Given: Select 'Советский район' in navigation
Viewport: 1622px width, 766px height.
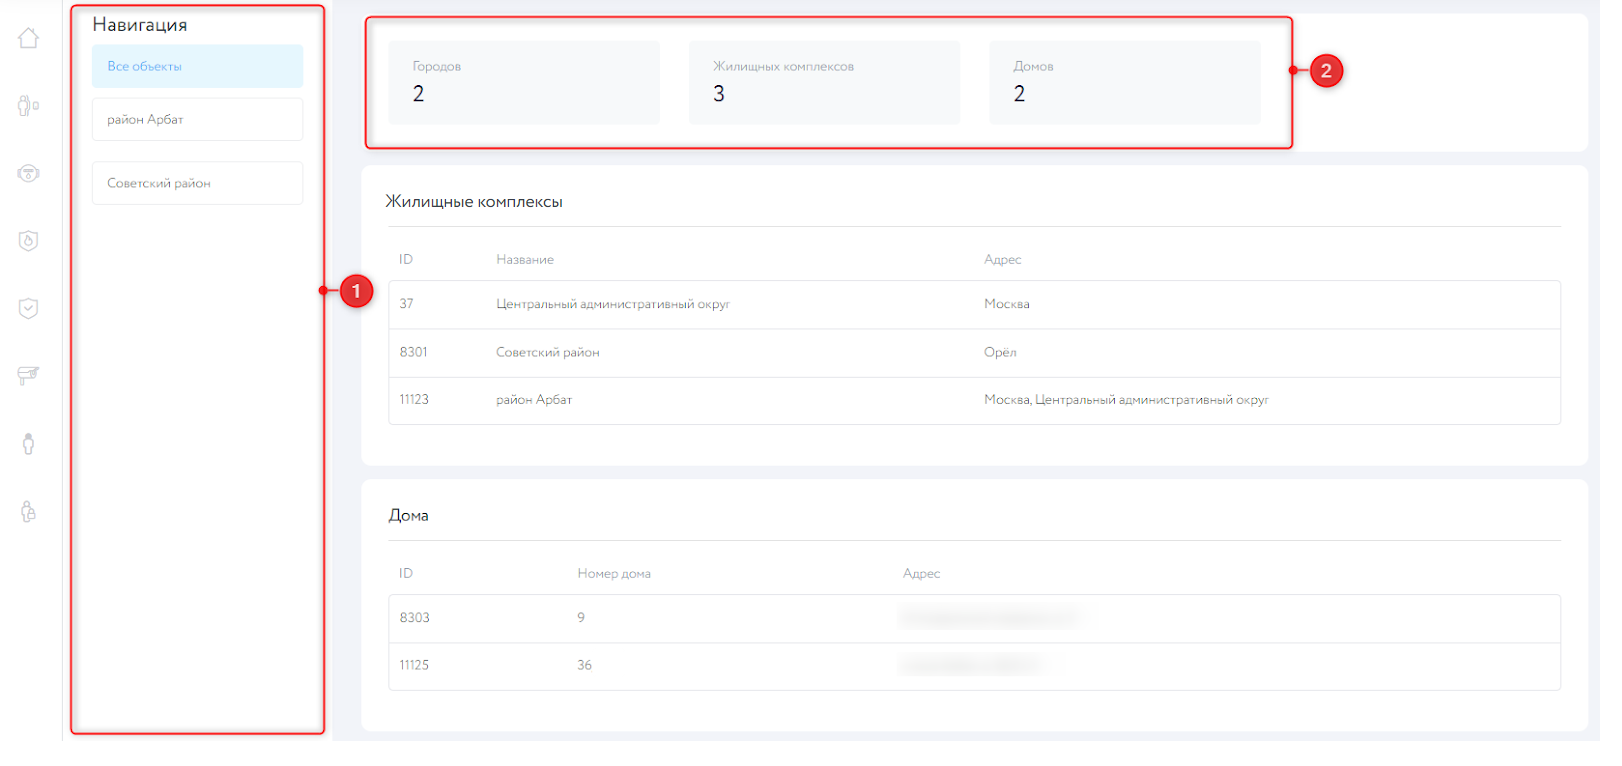Looking at the screenshot, I should pyautogui.click(x=198, y=183).
